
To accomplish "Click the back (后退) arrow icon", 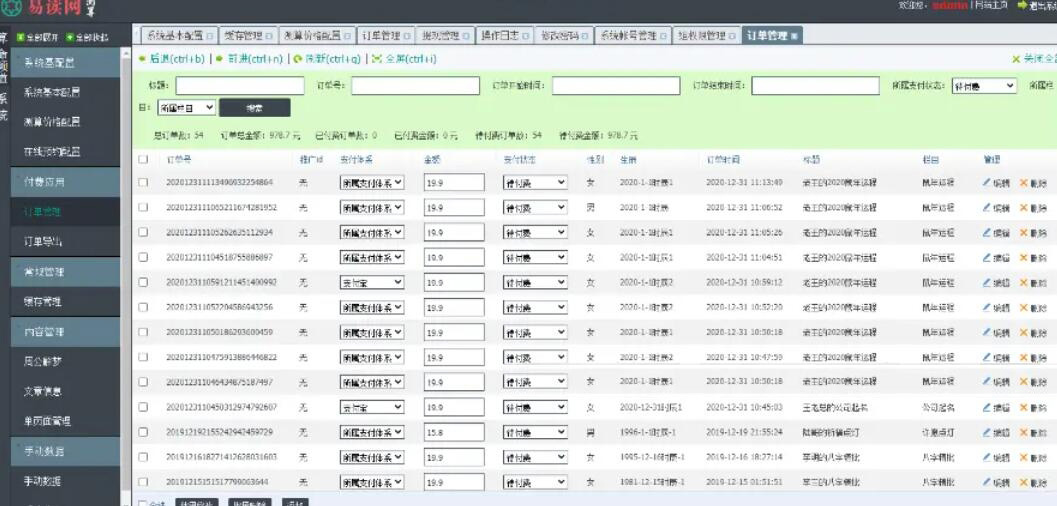I will tap(142, 59).
